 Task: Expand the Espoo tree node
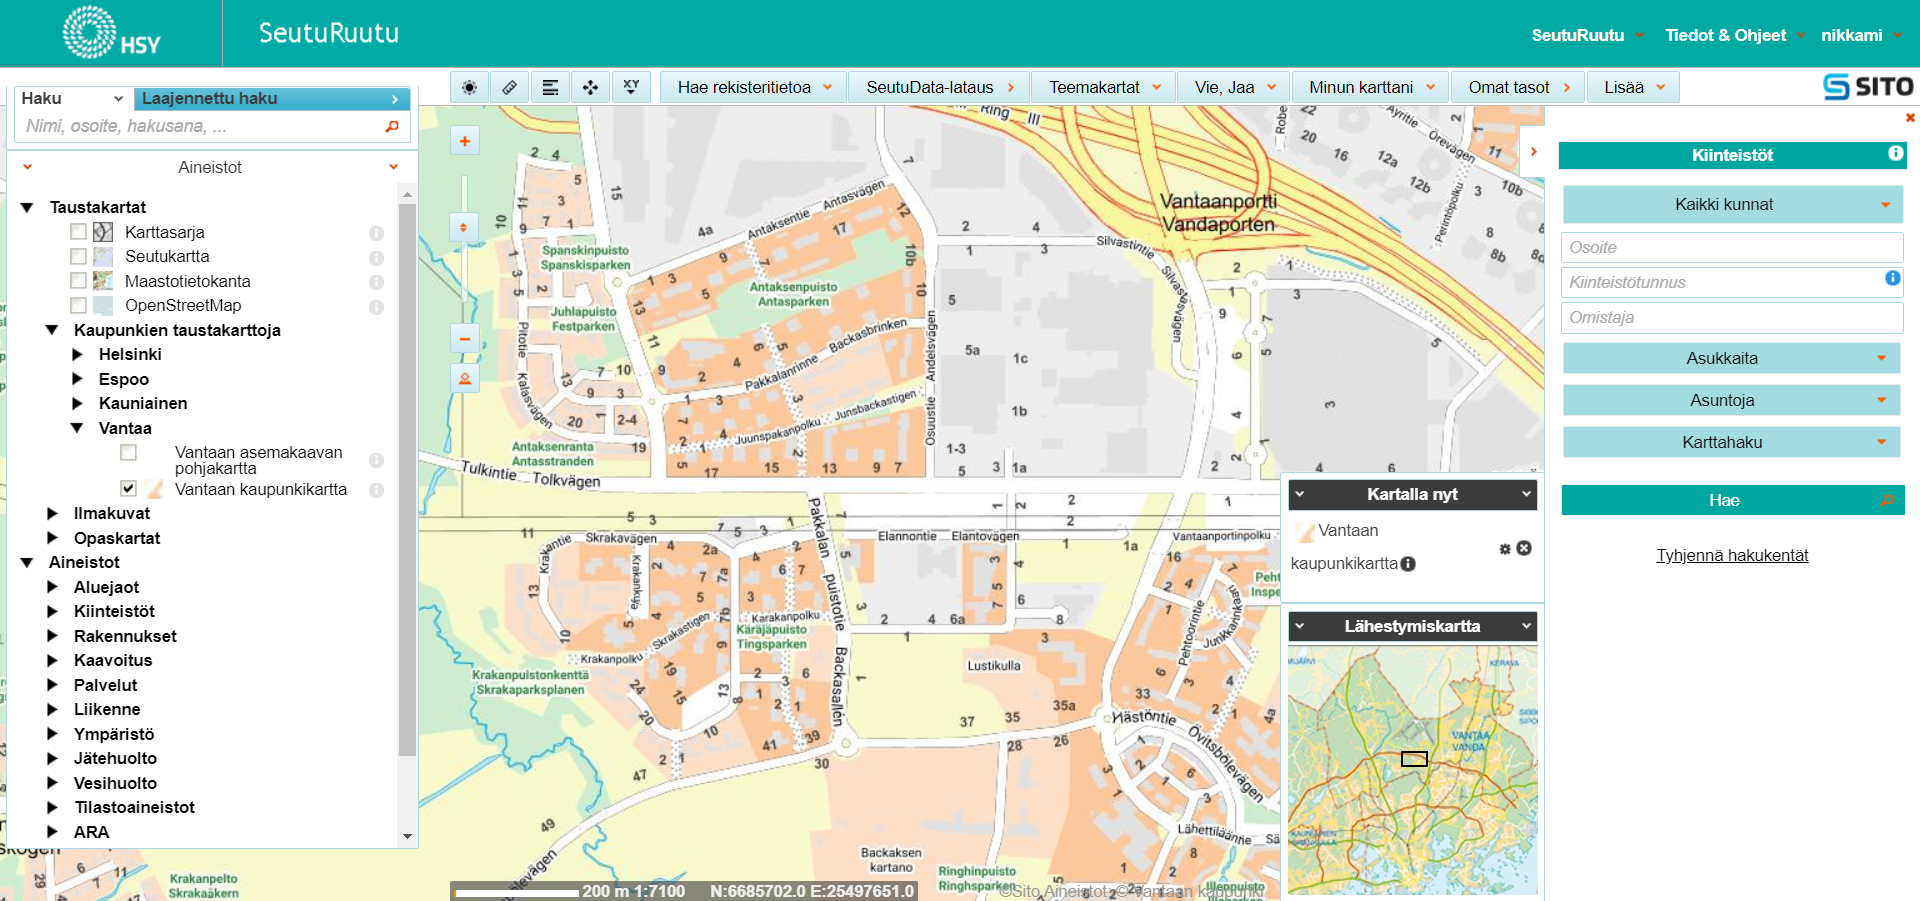click(x=77, y=378)
